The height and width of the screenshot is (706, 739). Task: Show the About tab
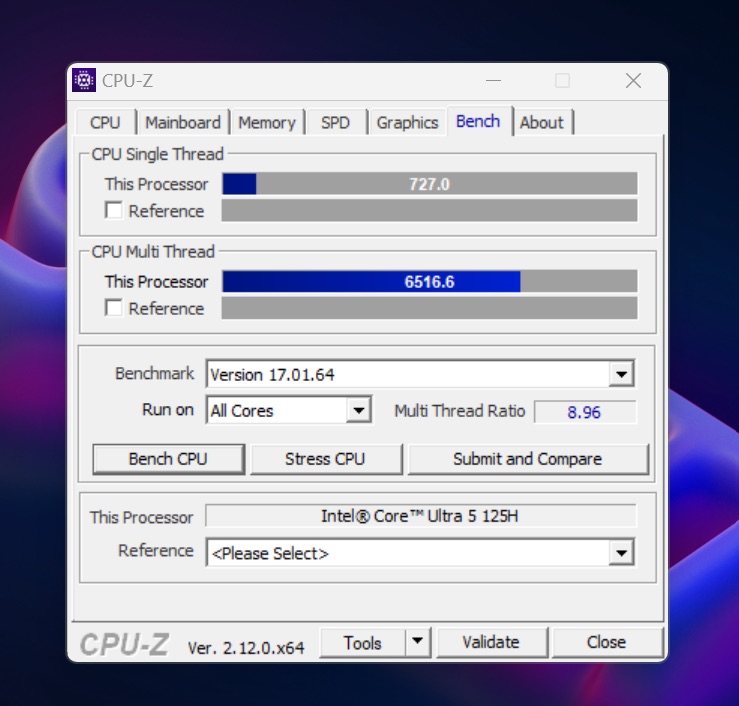coord(542,123)
